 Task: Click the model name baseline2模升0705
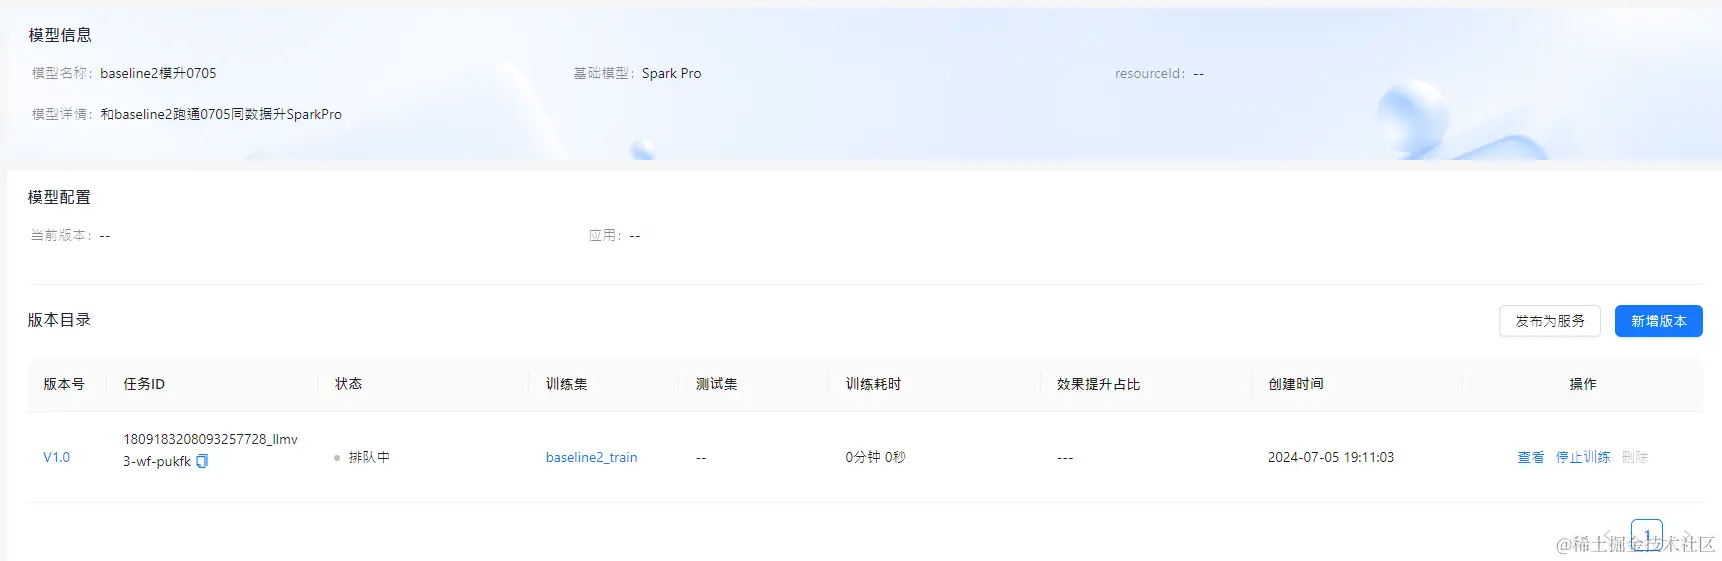pyautogui.click(x=158, y=73)
